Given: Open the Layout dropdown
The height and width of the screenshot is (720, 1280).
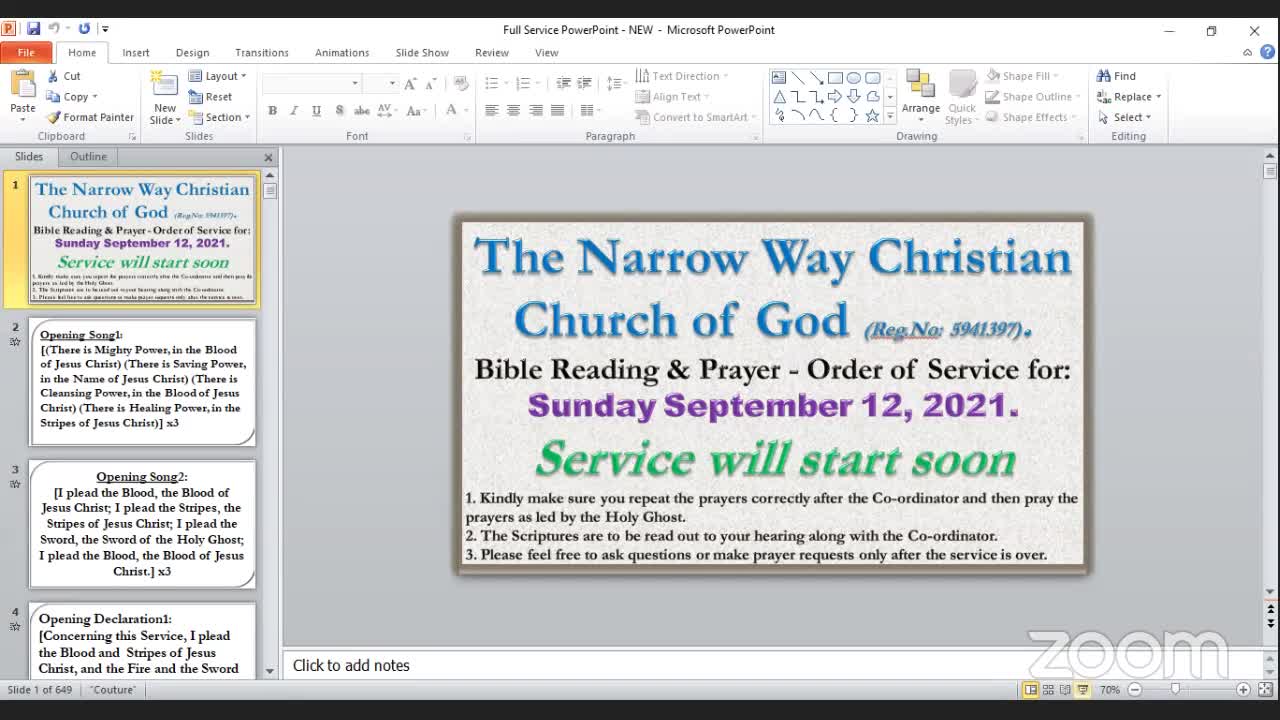Looking at the screenshot, I should 217,76.
